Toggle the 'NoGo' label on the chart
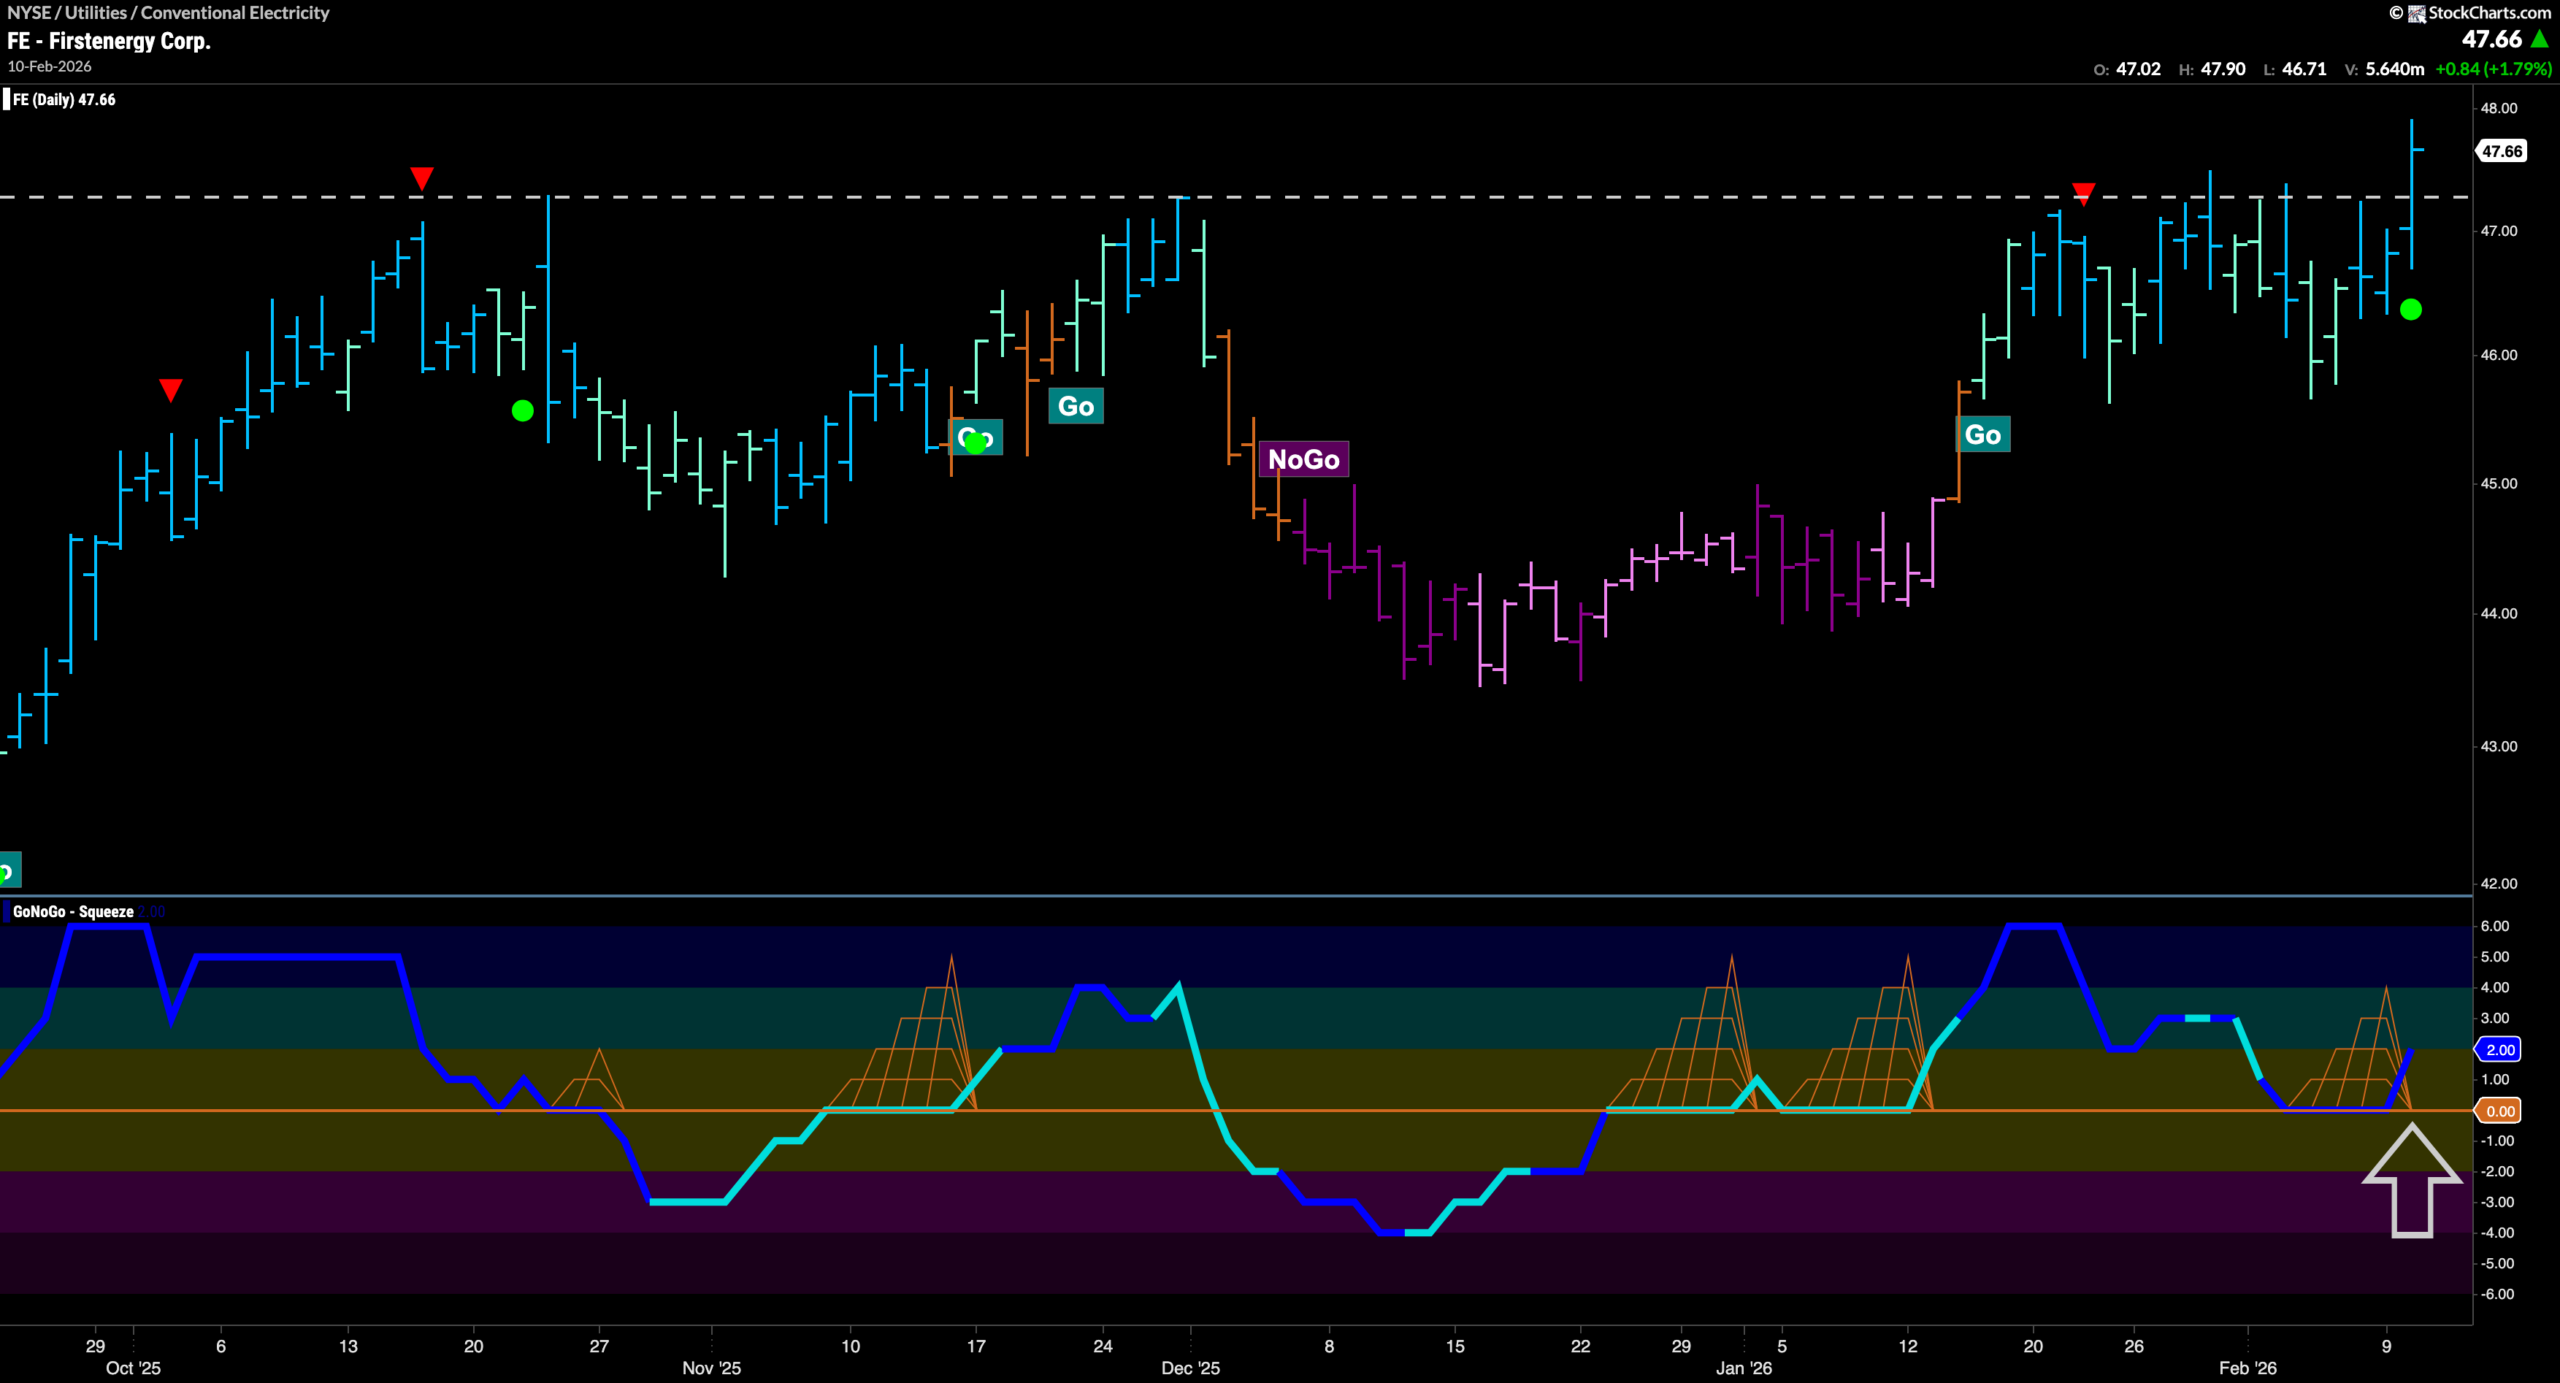This screenshot has height=1383, width=2560. click(x=1305, y=459)
